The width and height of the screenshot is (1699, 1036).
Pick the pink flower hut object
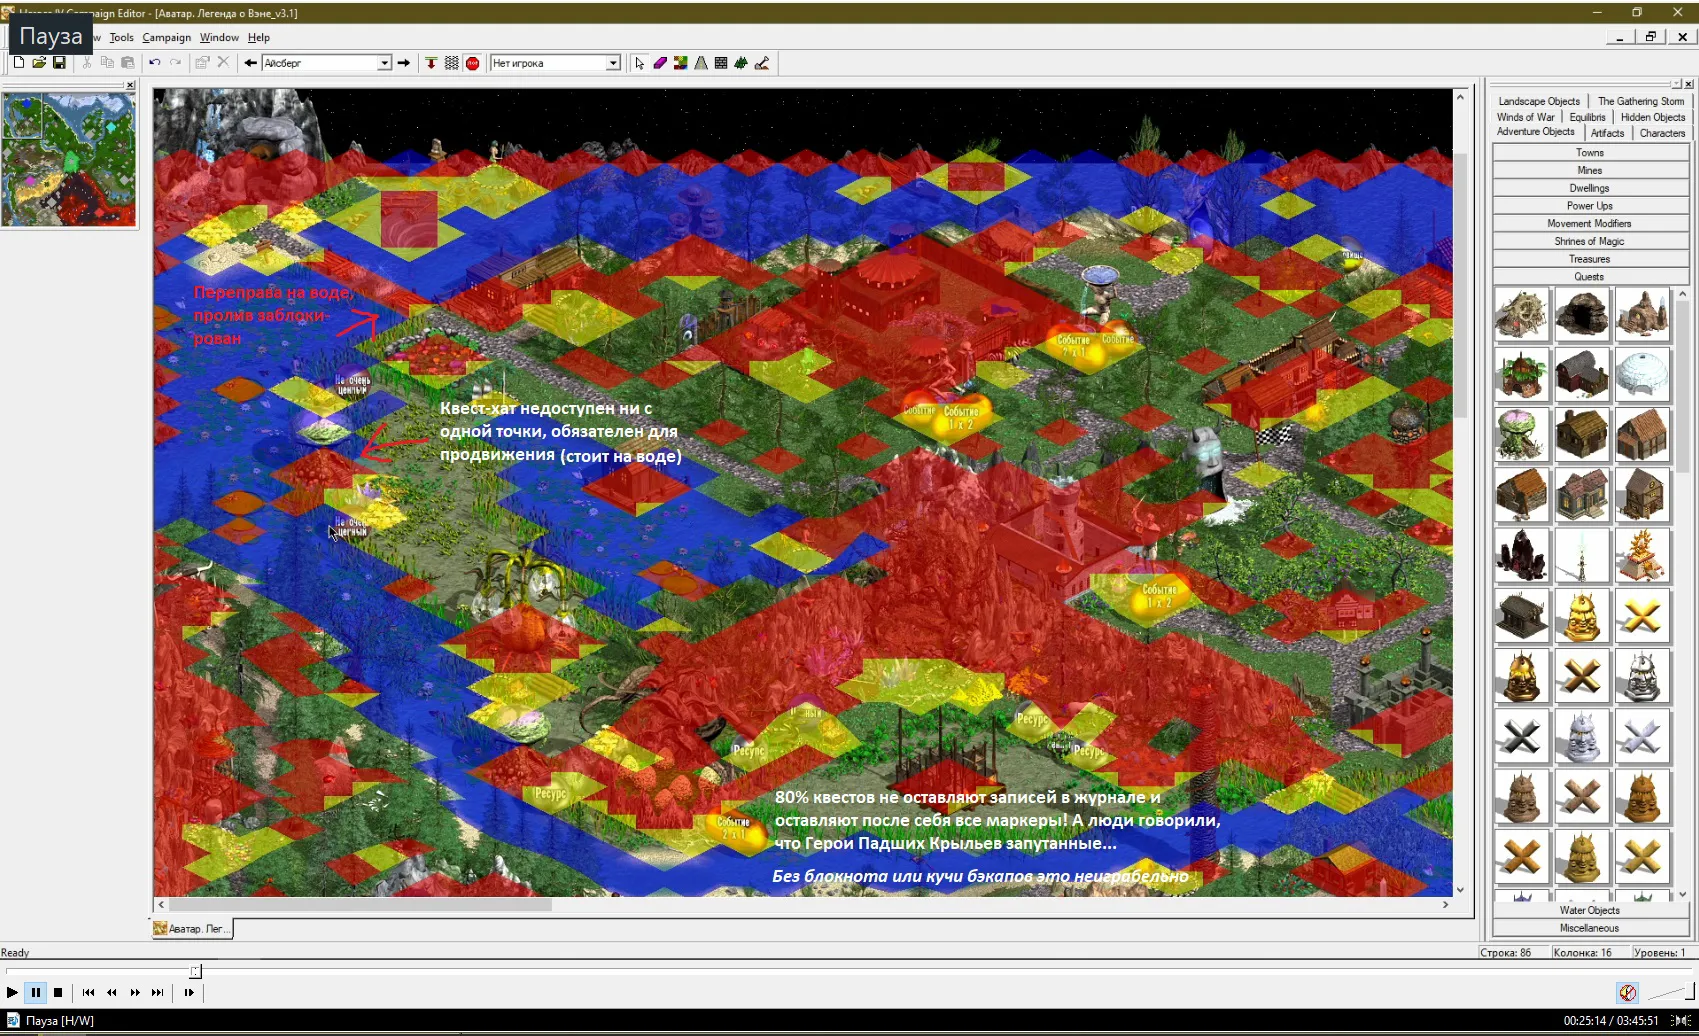coord(1522,435)
